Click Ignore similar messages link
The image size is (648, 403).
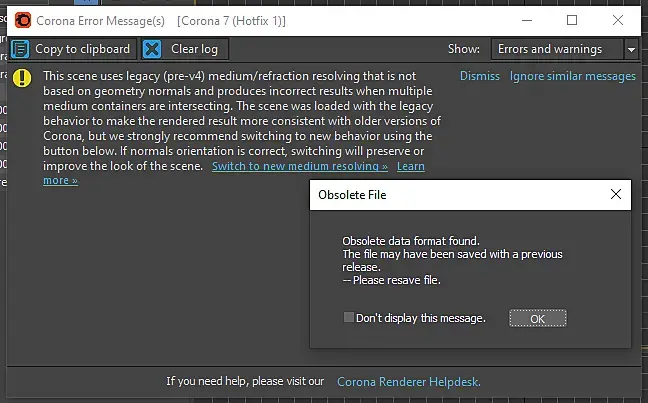point(572,76)
